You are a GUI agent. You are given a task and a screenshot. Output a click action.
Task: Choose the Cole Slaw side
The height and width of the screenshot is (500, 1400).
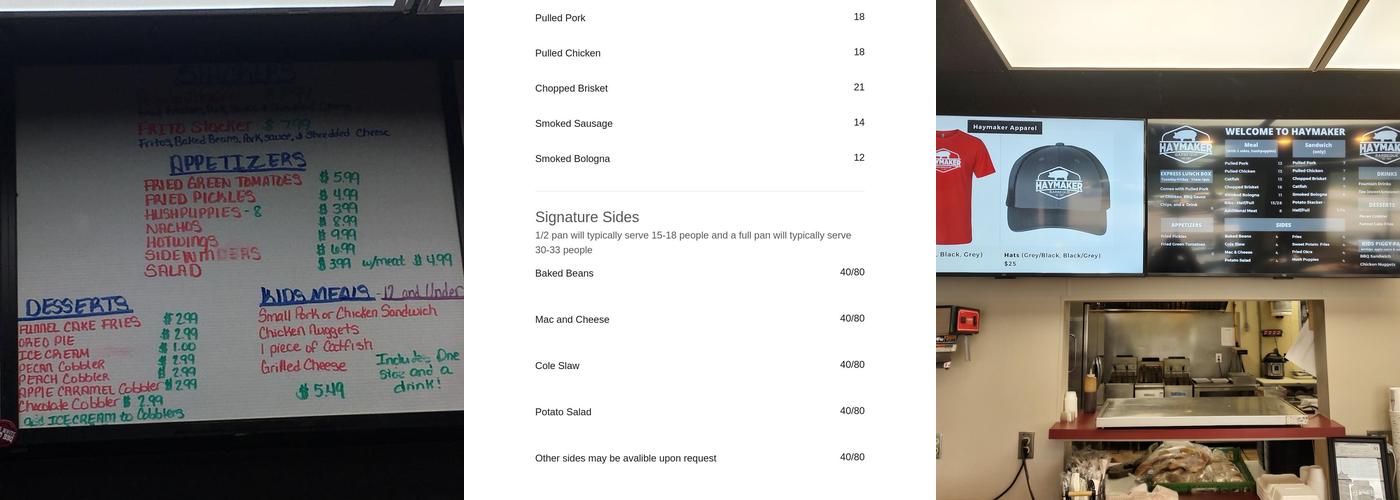click(x=557, y=366)
